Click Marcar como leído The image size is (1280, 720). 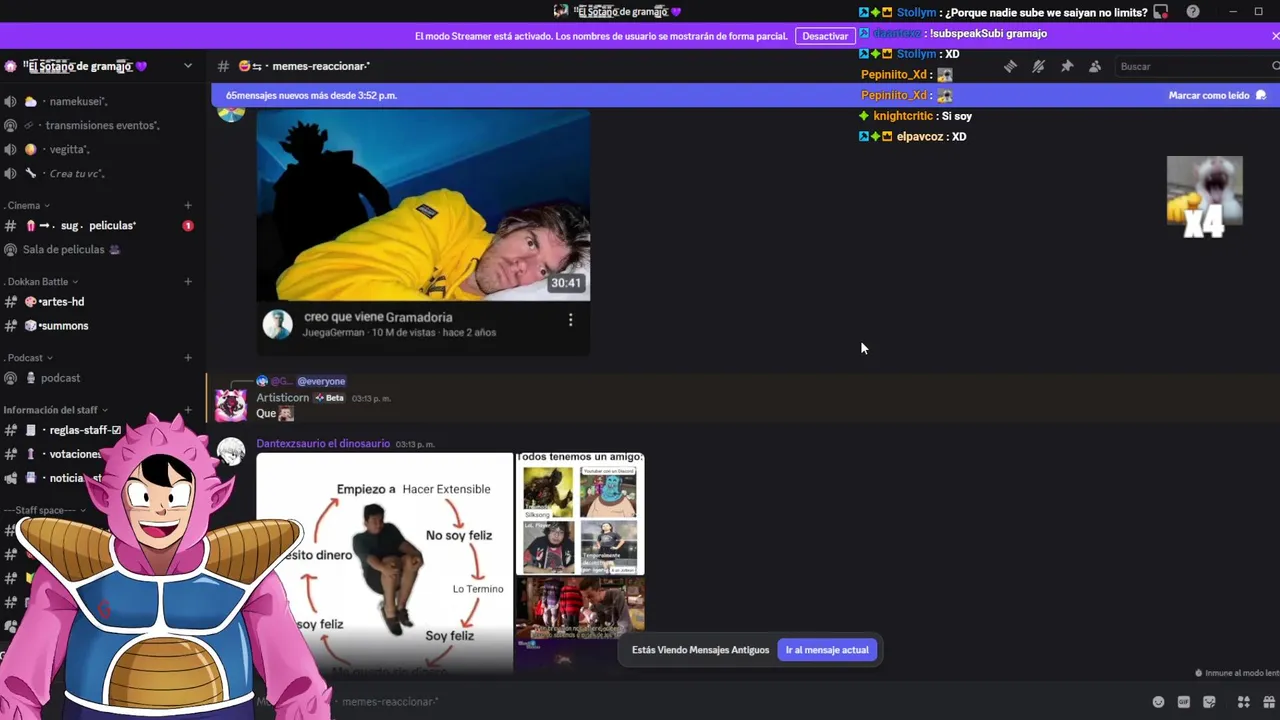click(1217, 95)
